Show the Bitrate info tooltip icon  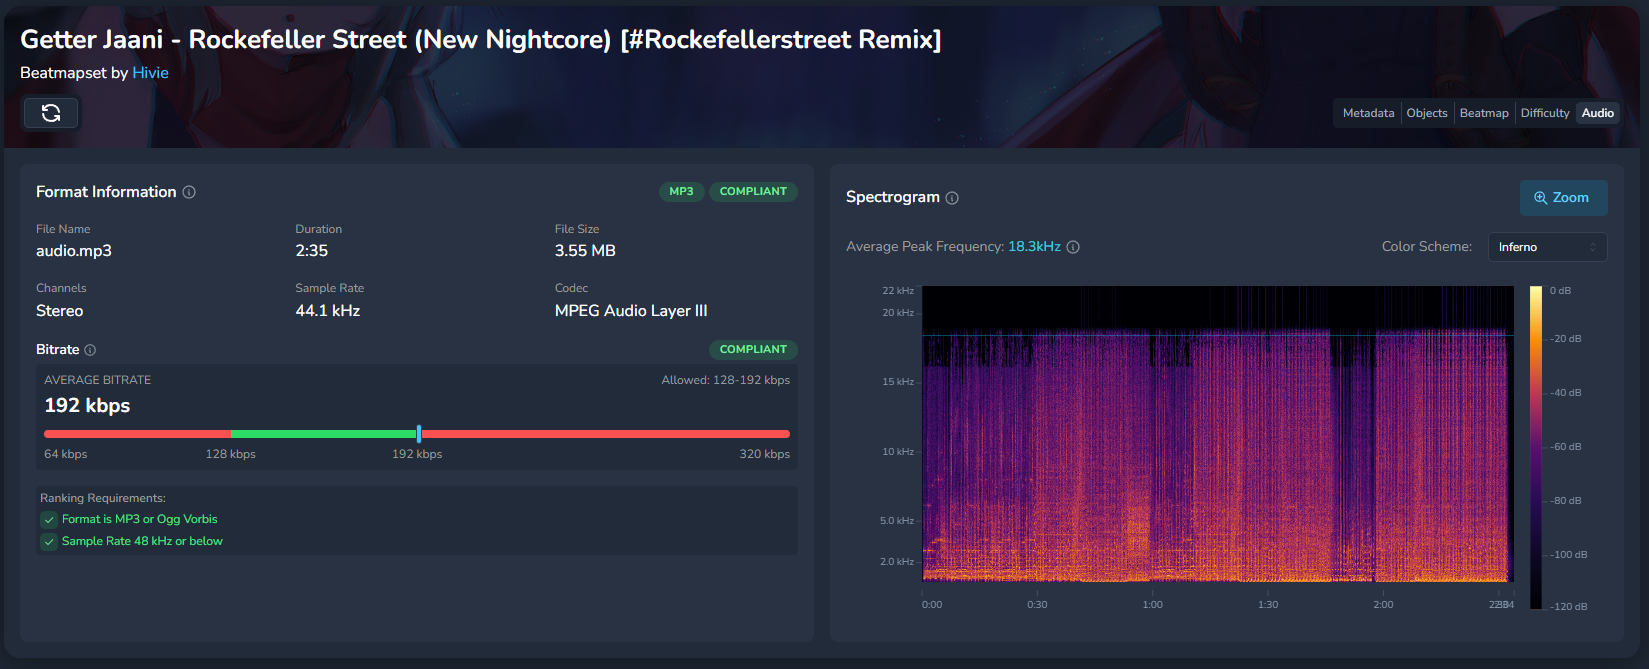[90, 350]
